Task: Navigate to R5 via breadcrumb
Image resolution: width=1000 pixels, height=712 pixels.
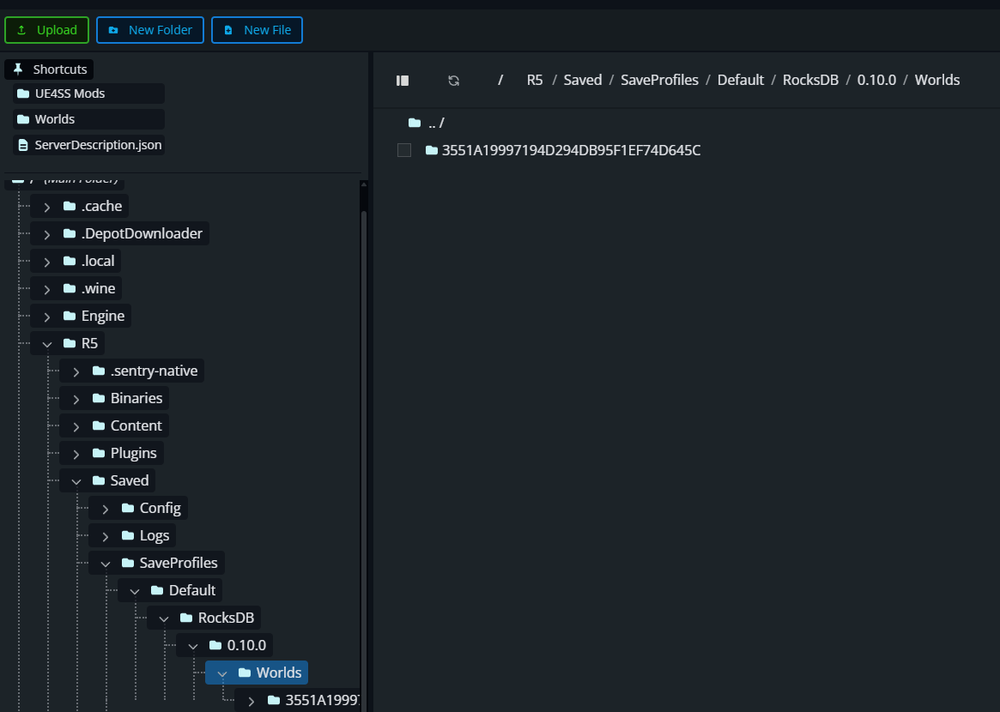Action: coord(534,79)
